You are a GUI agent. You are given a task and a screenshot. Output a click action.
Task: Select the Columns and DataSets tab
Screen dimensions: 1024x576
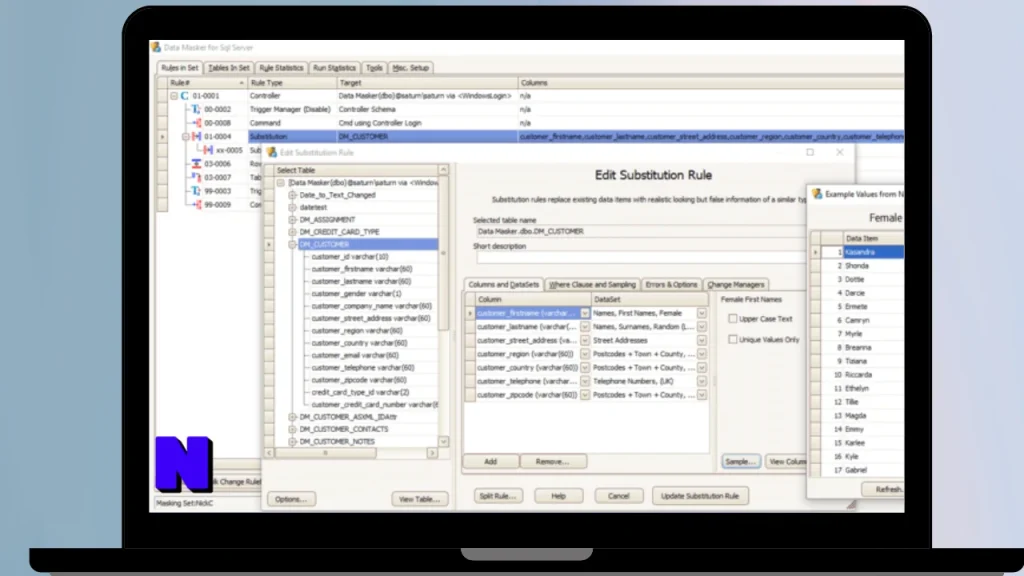504,284
